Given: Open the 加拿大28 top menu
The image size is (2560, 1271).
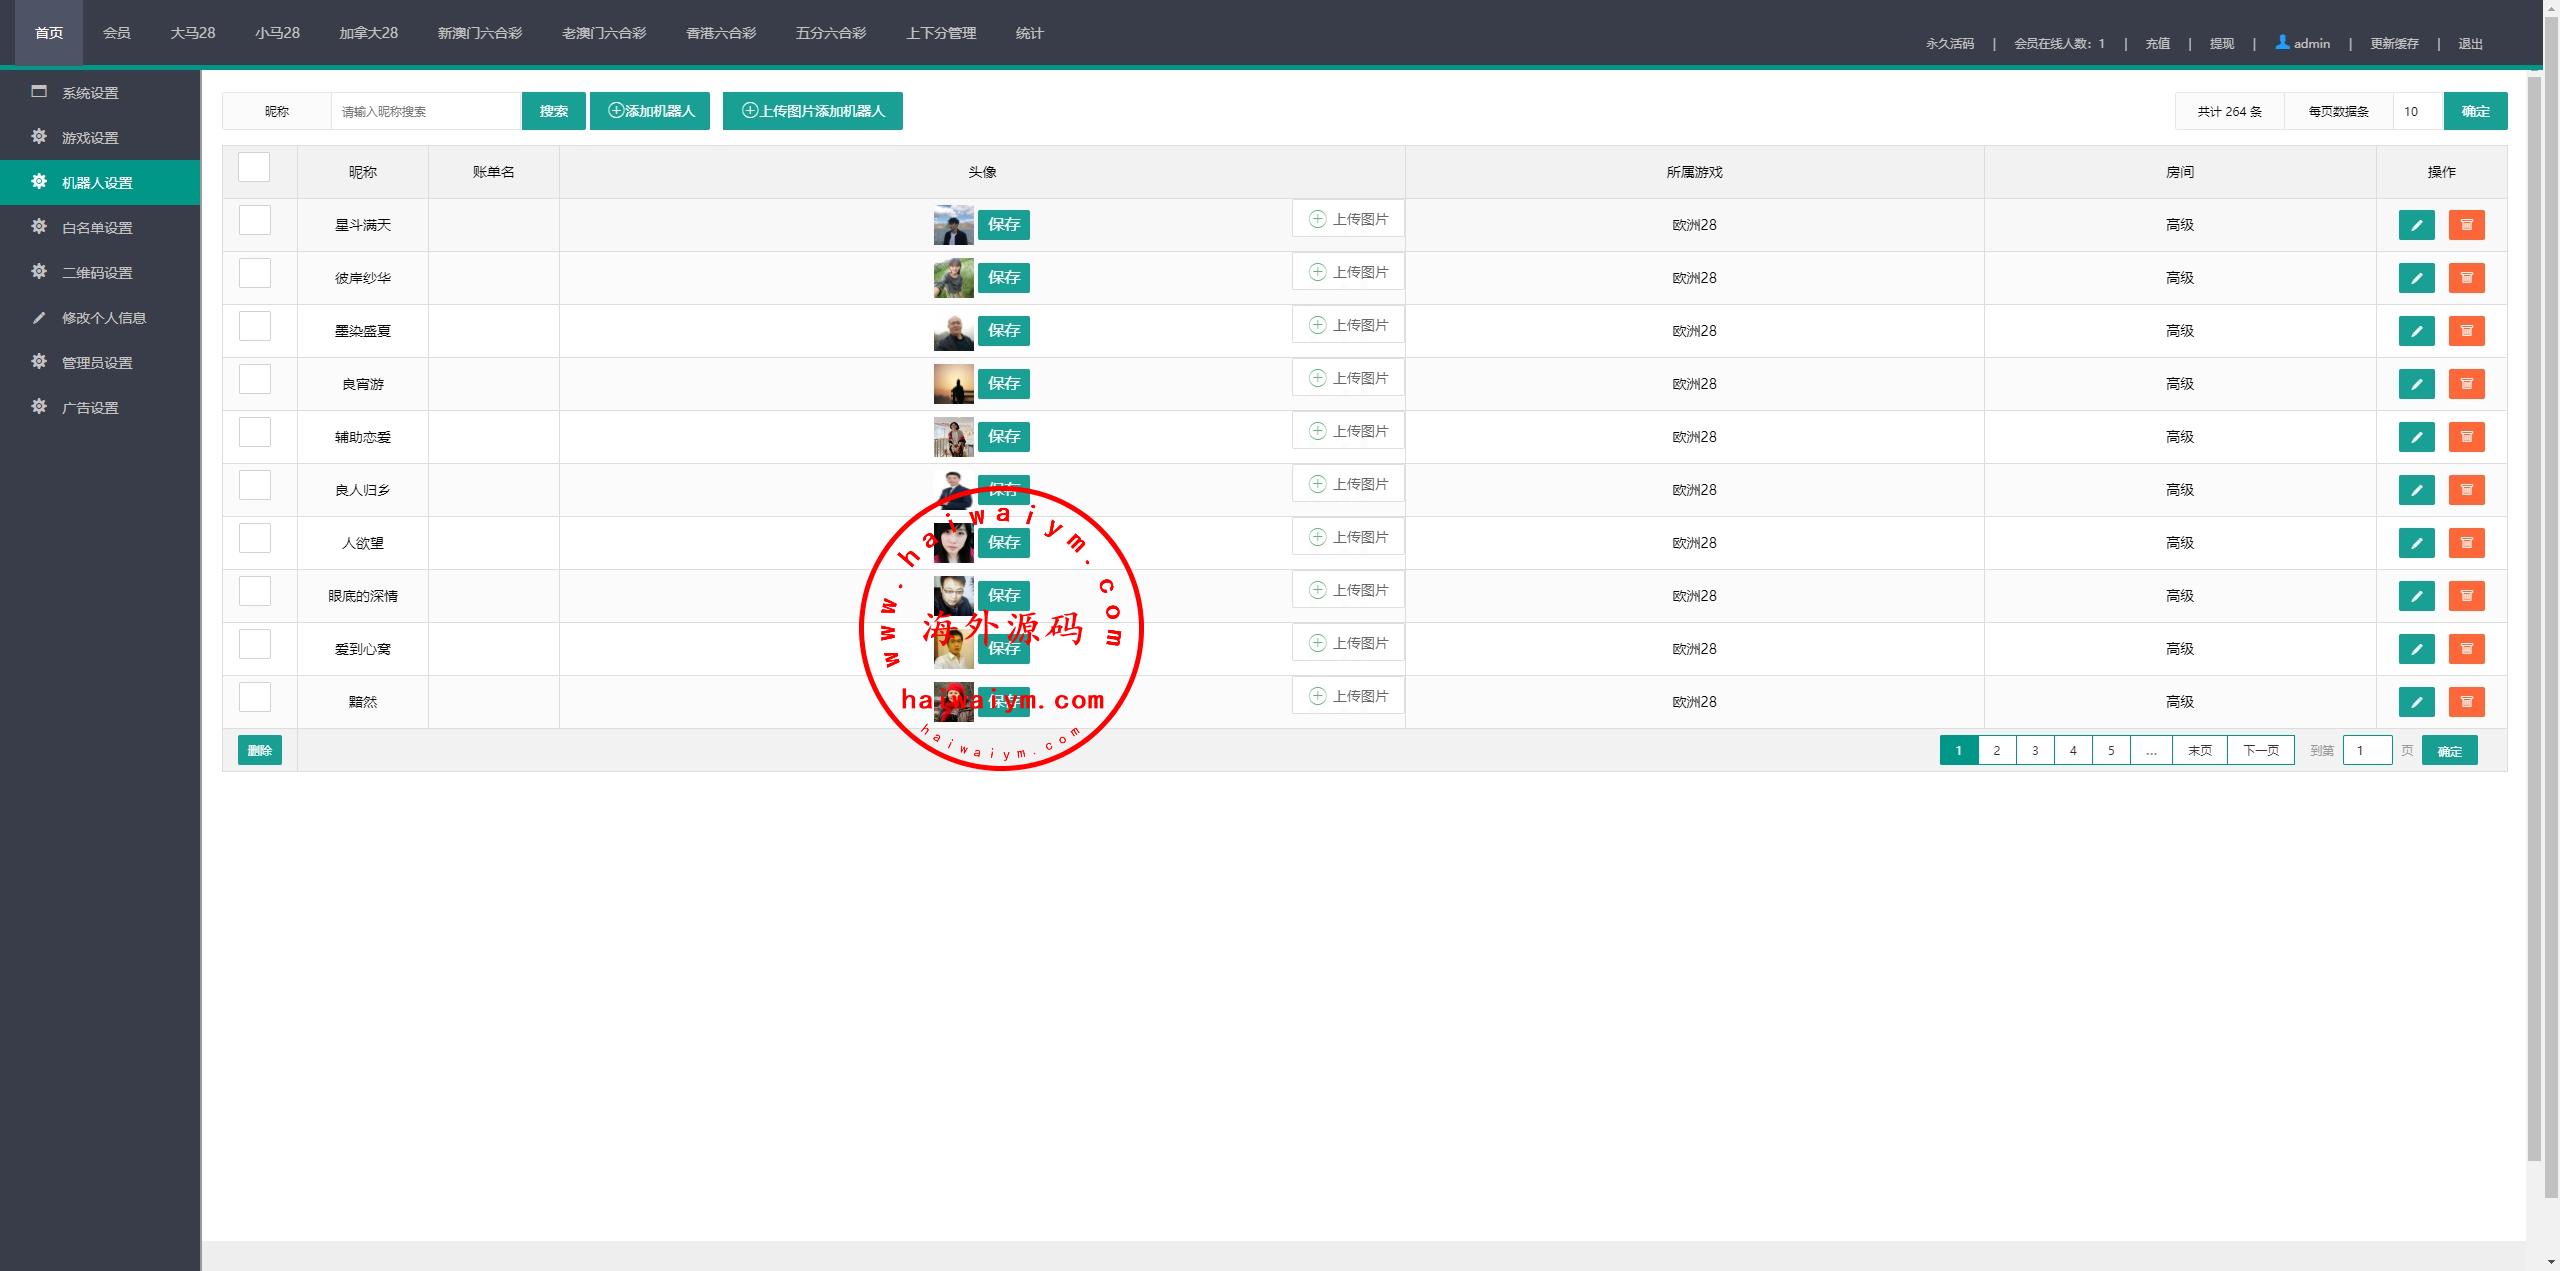Looking at the screenshot, I should click(x=368, y=33).
